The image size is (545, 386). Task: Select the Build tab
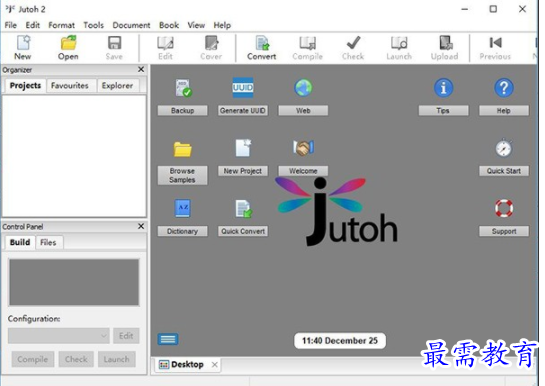pos(20,242)
